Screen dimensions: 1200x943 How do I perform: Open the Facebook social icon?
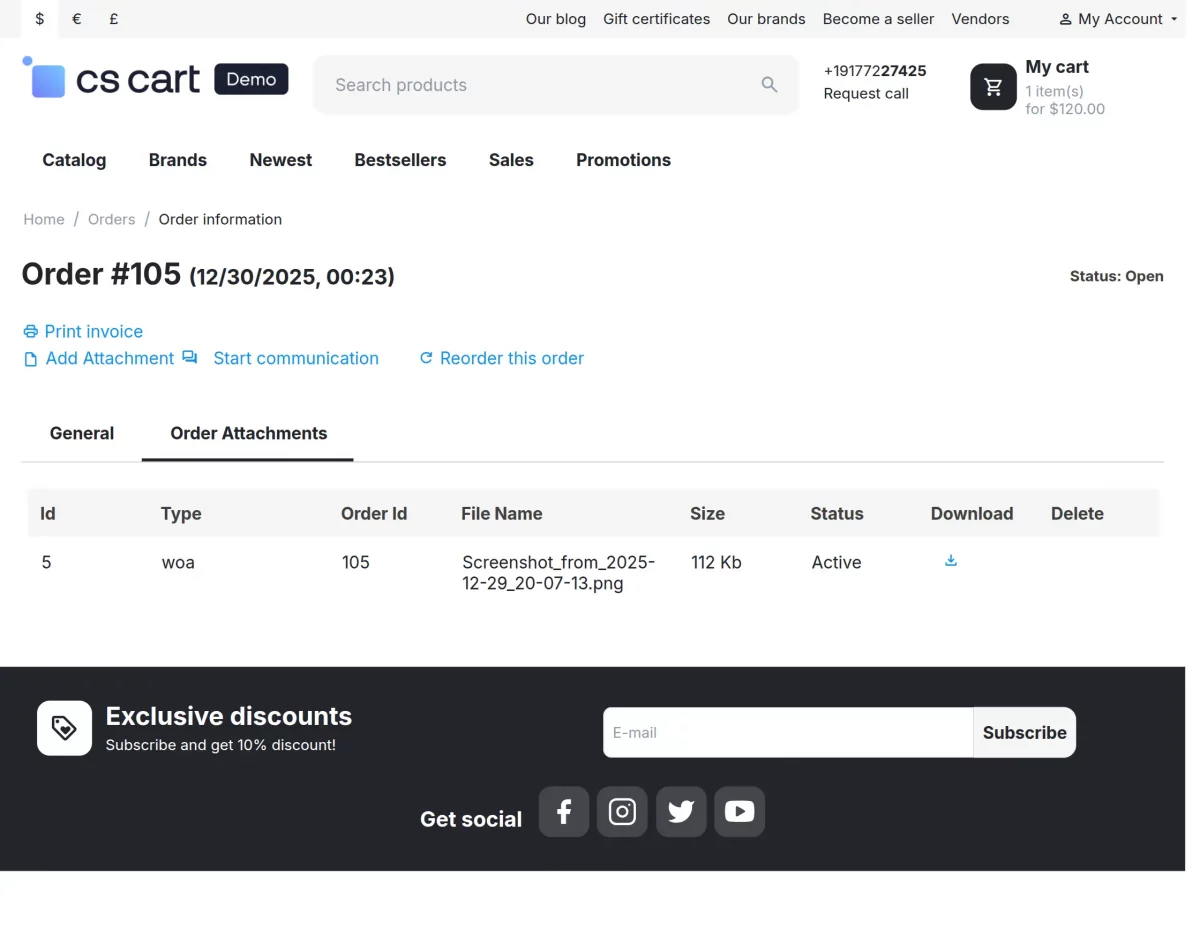[x=564, y=812]
